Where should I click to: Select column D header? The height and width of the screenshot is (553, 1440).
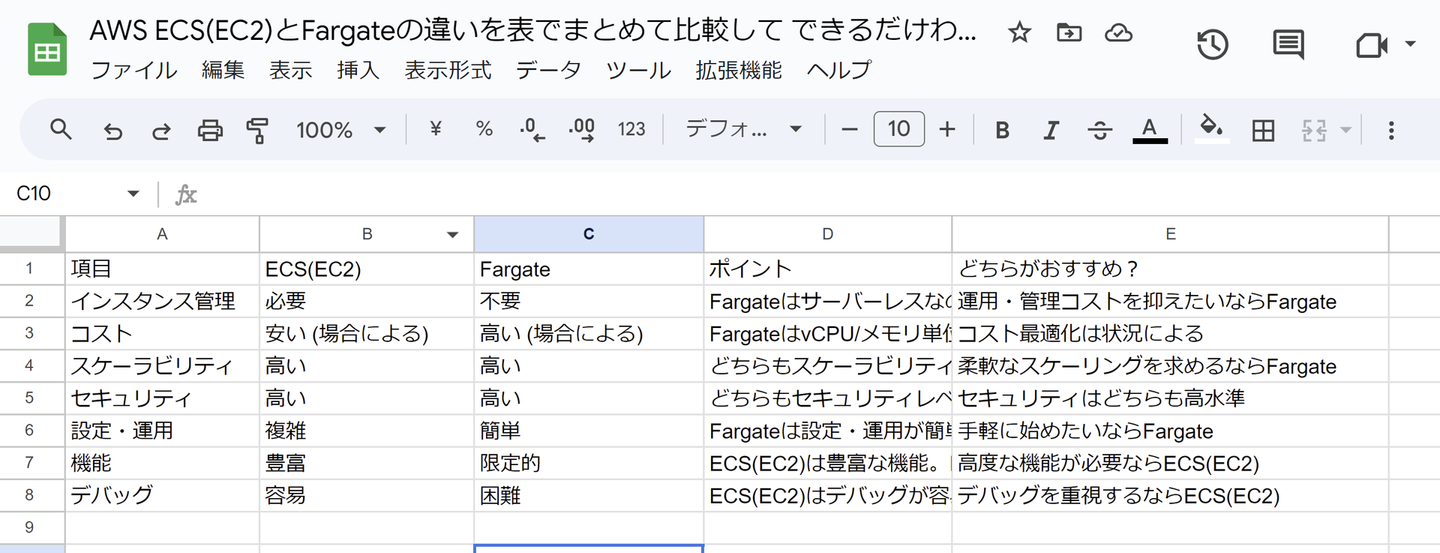click(828, 233)
